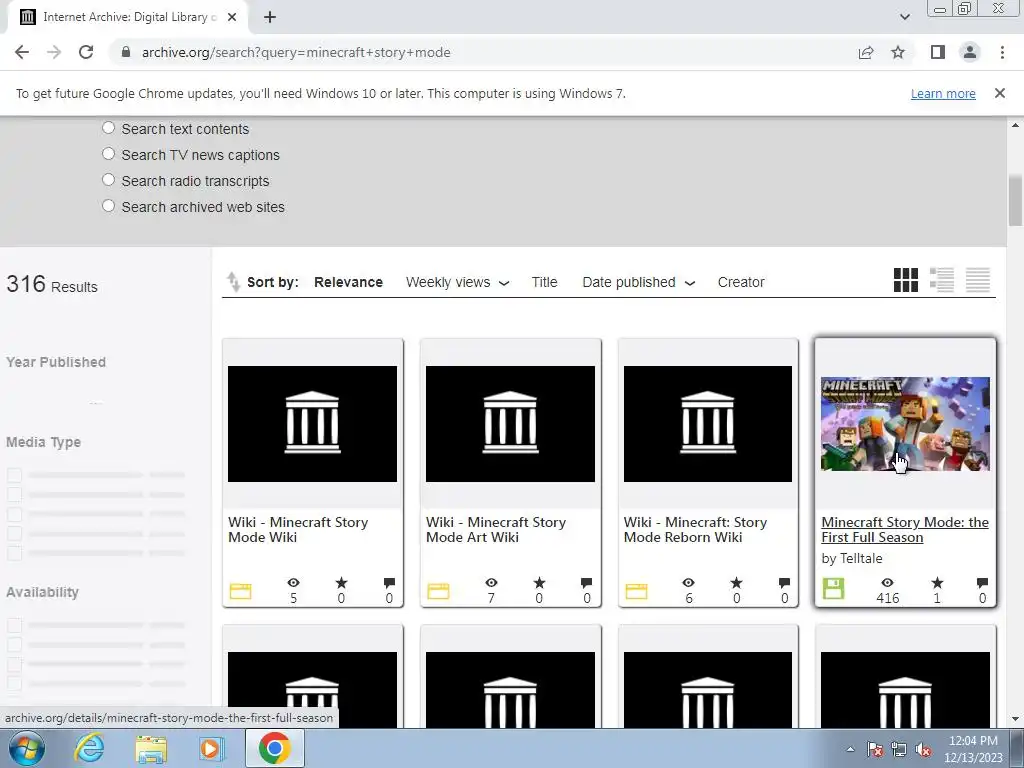Screen dimensions: 1024x768
Task: Click software floppy icon on First Full Season
Action: [833, 588]
